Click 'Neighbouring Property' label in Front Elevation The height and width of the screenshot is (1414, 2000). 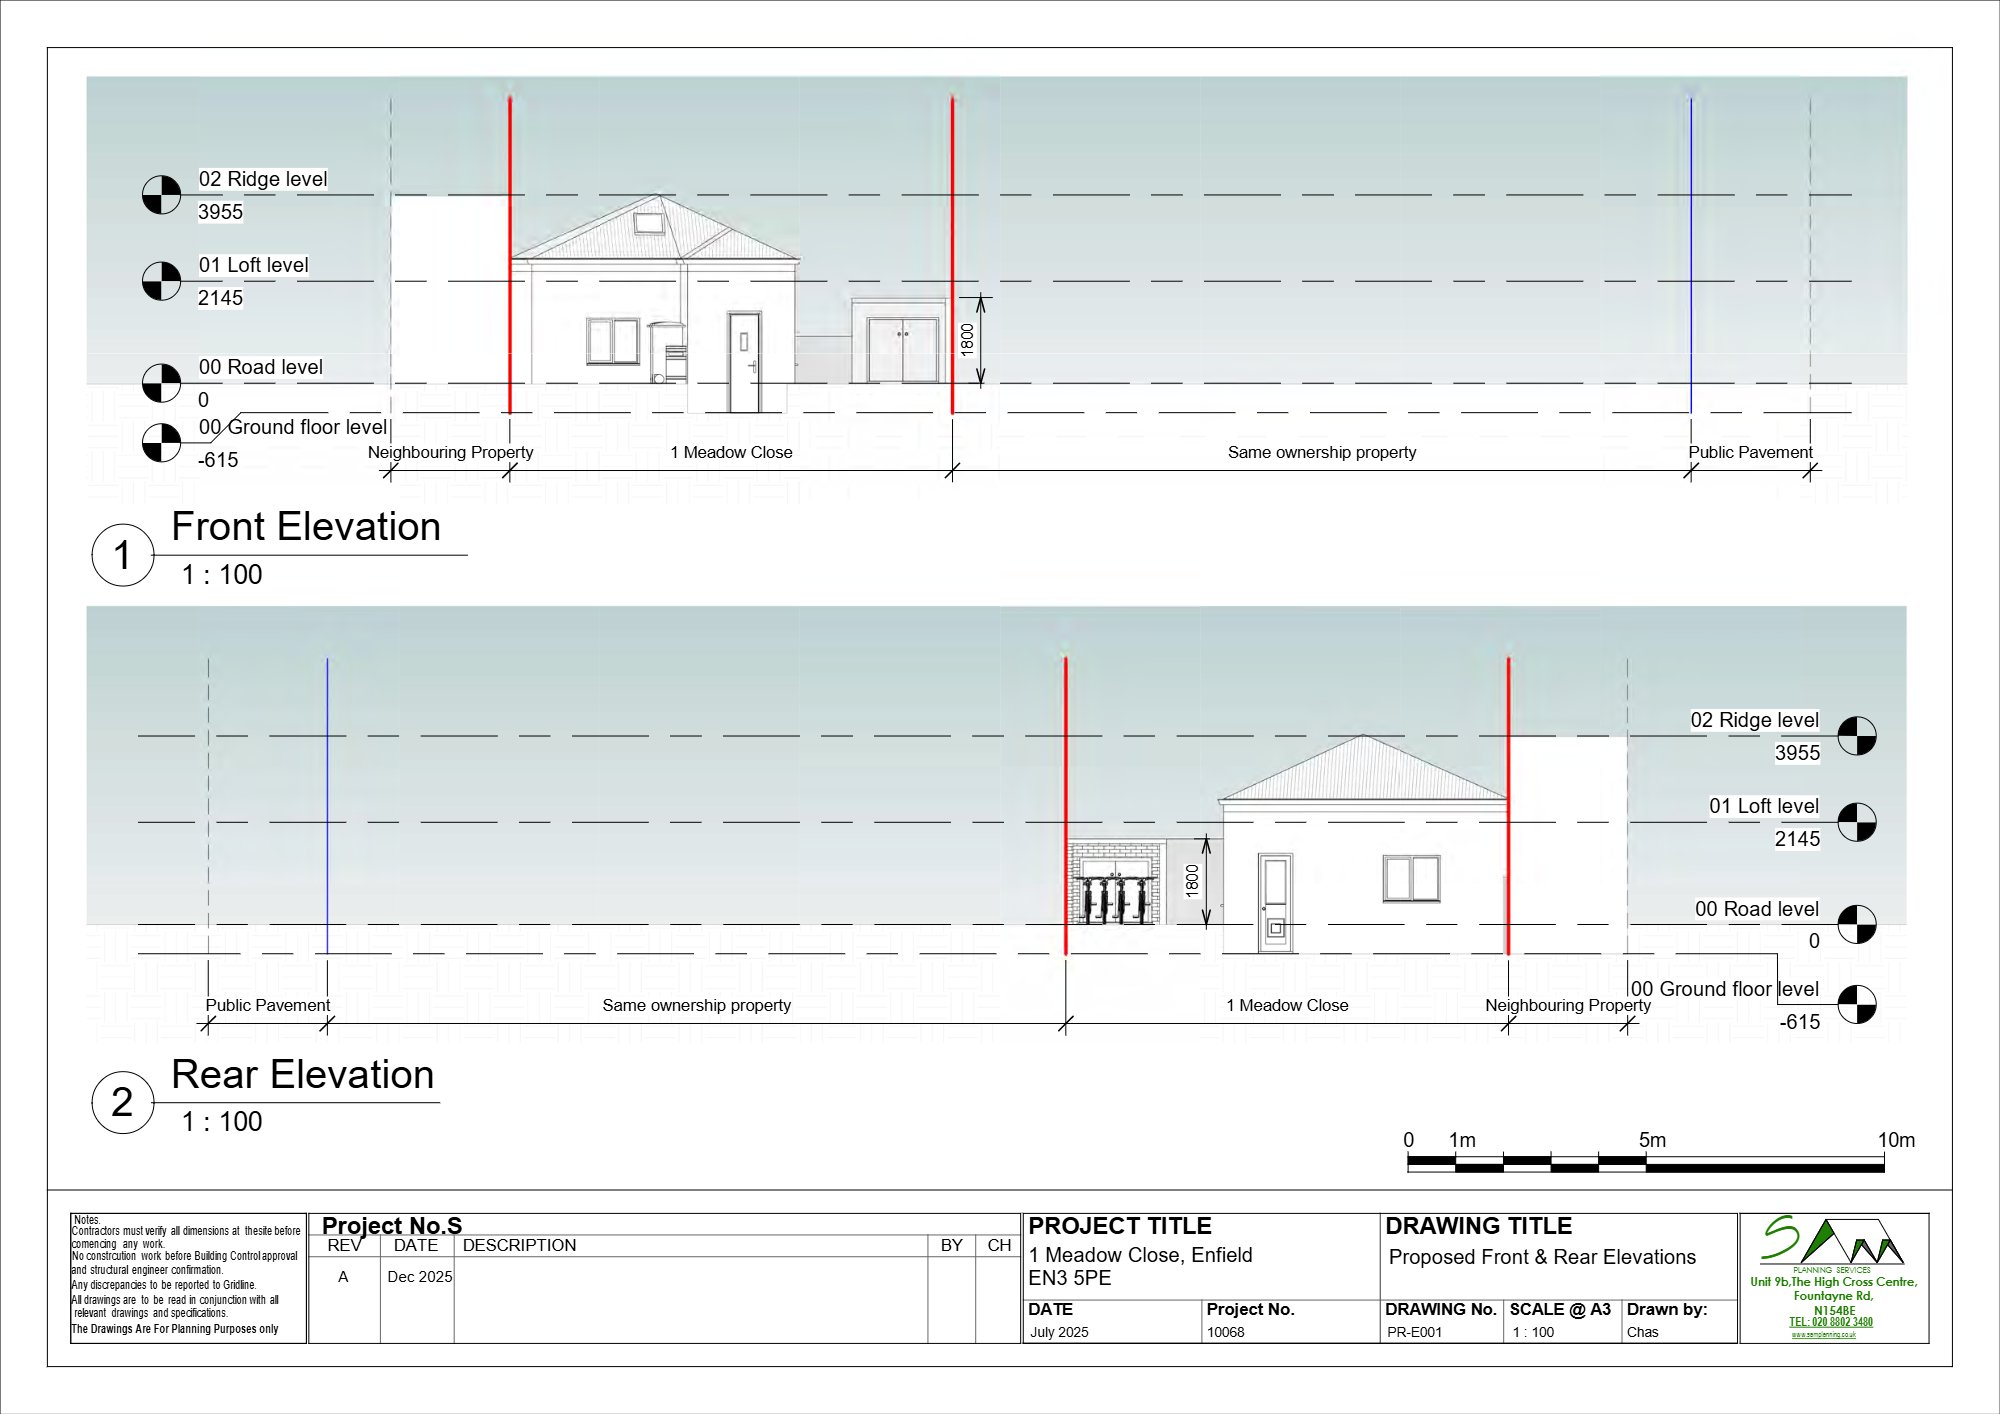point(450,452)
